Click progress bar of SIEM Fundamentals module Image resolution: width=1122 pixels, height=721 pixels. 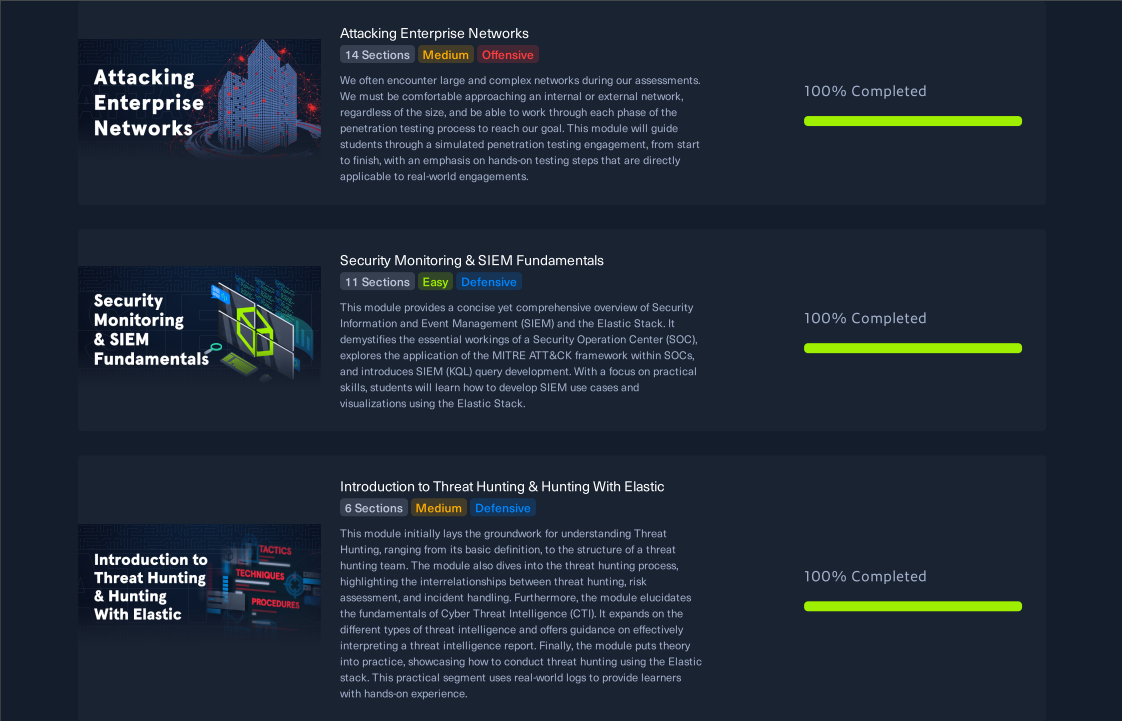coord(912,348)
